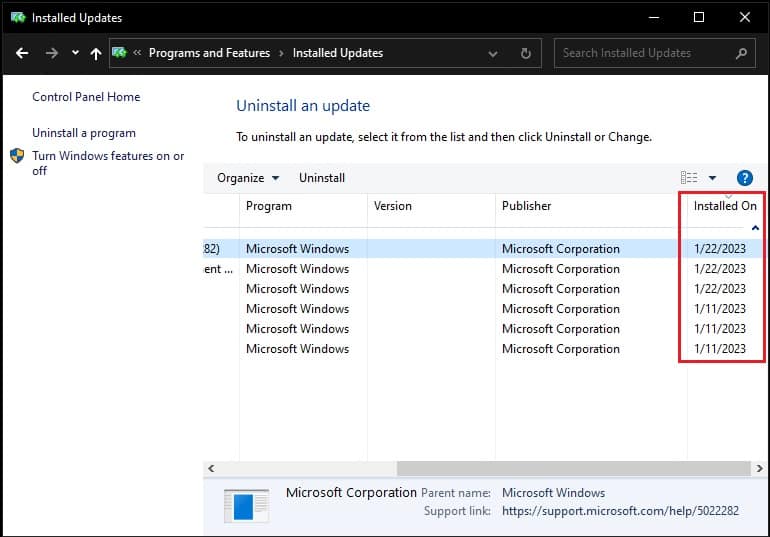770x537 pixels.
Task: Click the horizontal scrollbar right arrow
Action: point(759,468)
